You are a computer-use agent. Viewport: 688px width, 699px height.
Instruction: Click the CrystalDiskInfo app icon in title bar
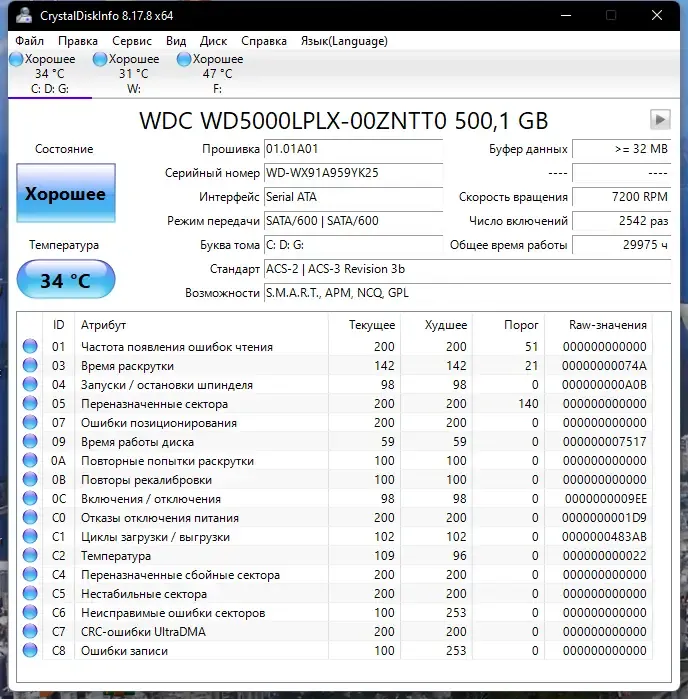tap(24, 15)
